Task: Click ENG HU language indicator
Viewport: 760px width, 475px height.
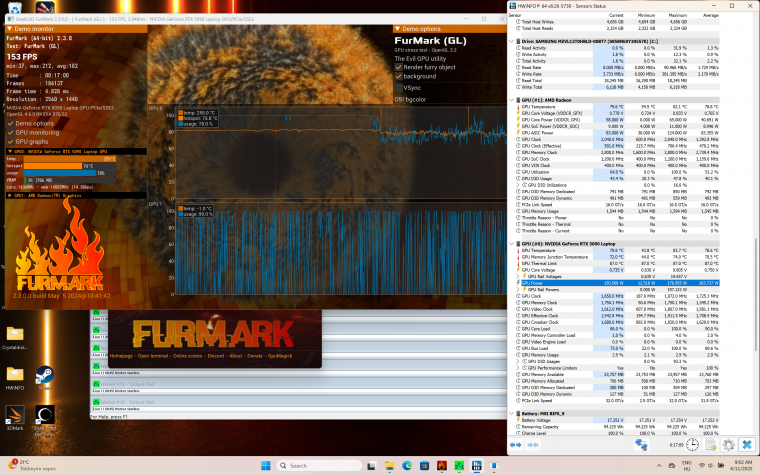Action: pos(686,466)
